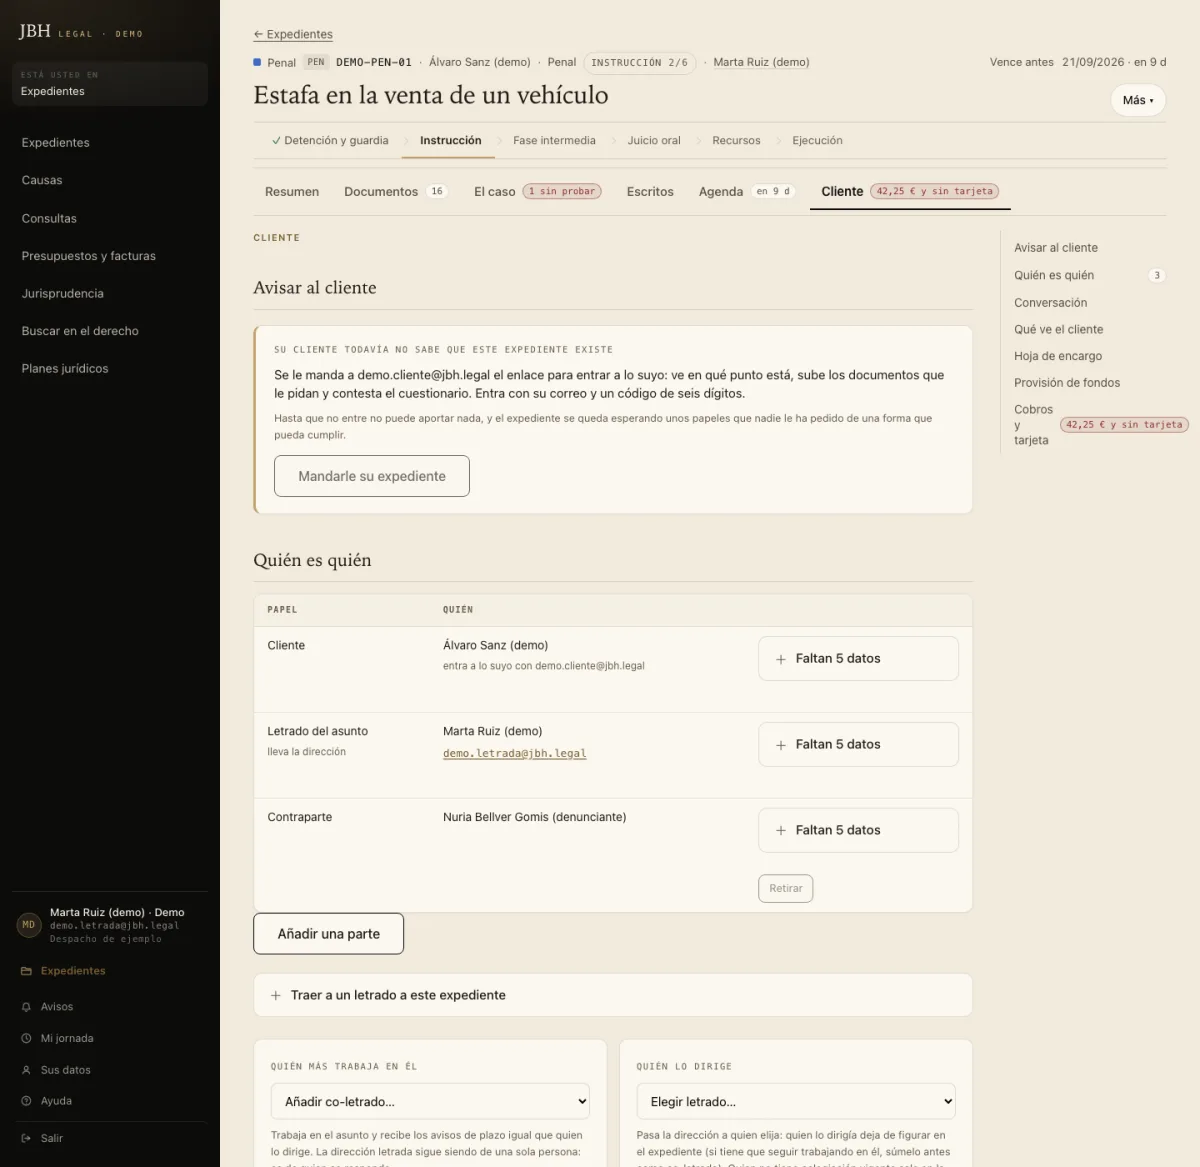The image size is (1200, 1167).
Task: Open Avisos via the bell icon
Action: (x=26, y=1007)
